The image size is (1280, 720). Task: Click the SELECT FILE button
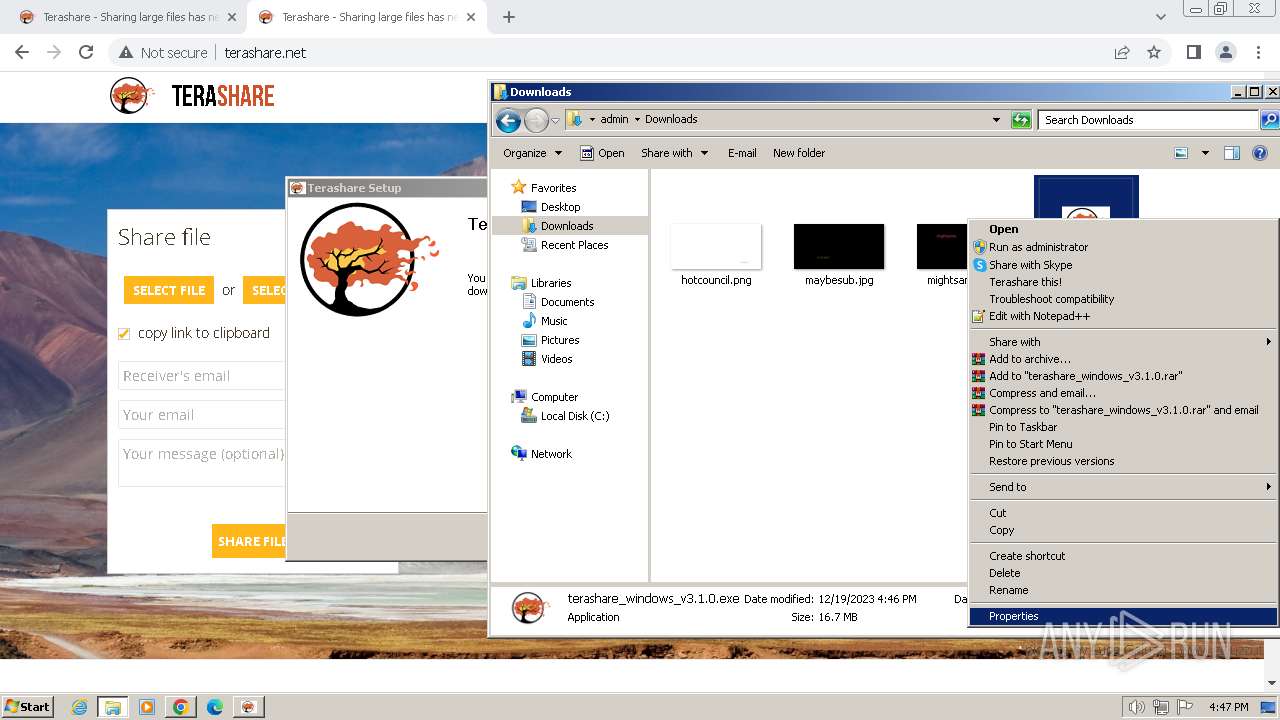pyautogui.click(x=169, y=290)
